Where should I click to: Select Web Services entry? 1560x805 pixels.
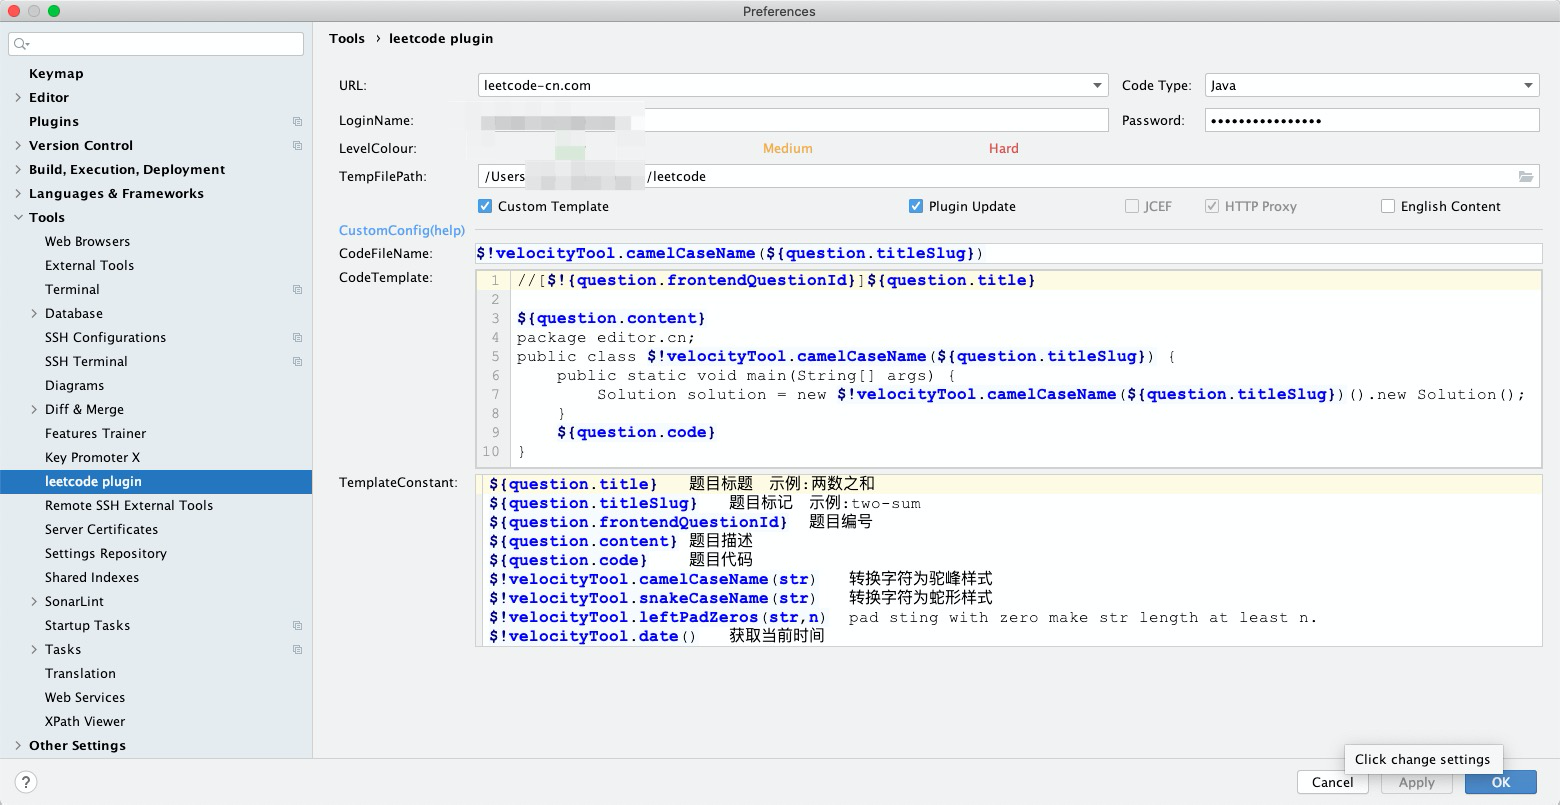pos(85,698)
